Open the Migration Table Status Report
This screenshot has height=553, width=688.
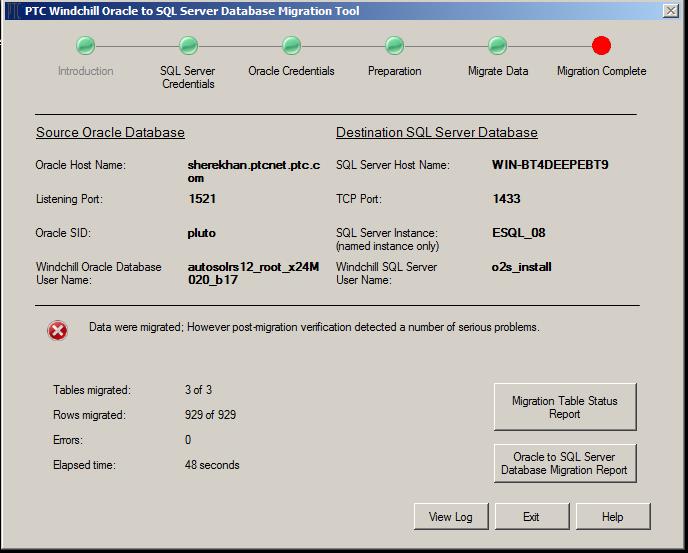(x=564, y=407)
